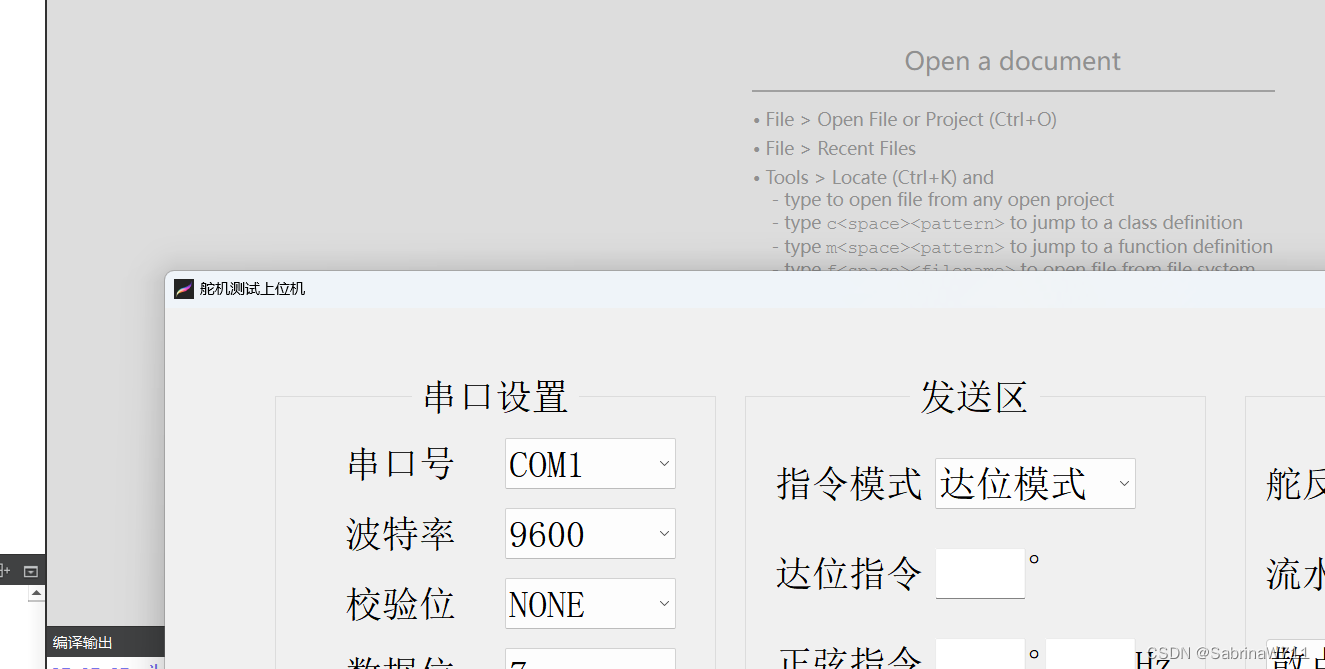Click the 正弦指令 angle input field
Screen dimensions: 1325x669
click(x=979, y=658)
